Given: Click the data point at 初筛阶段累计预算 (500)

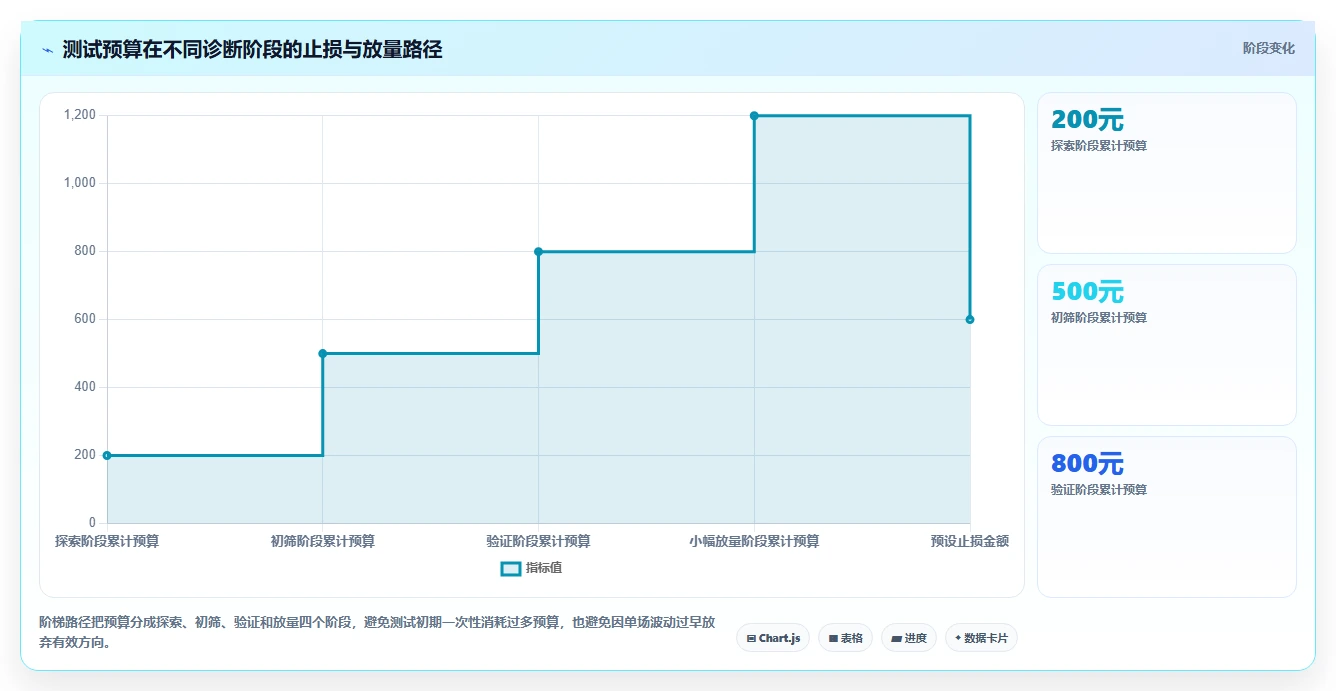Looking at the screenshot, I should point(322,353).
